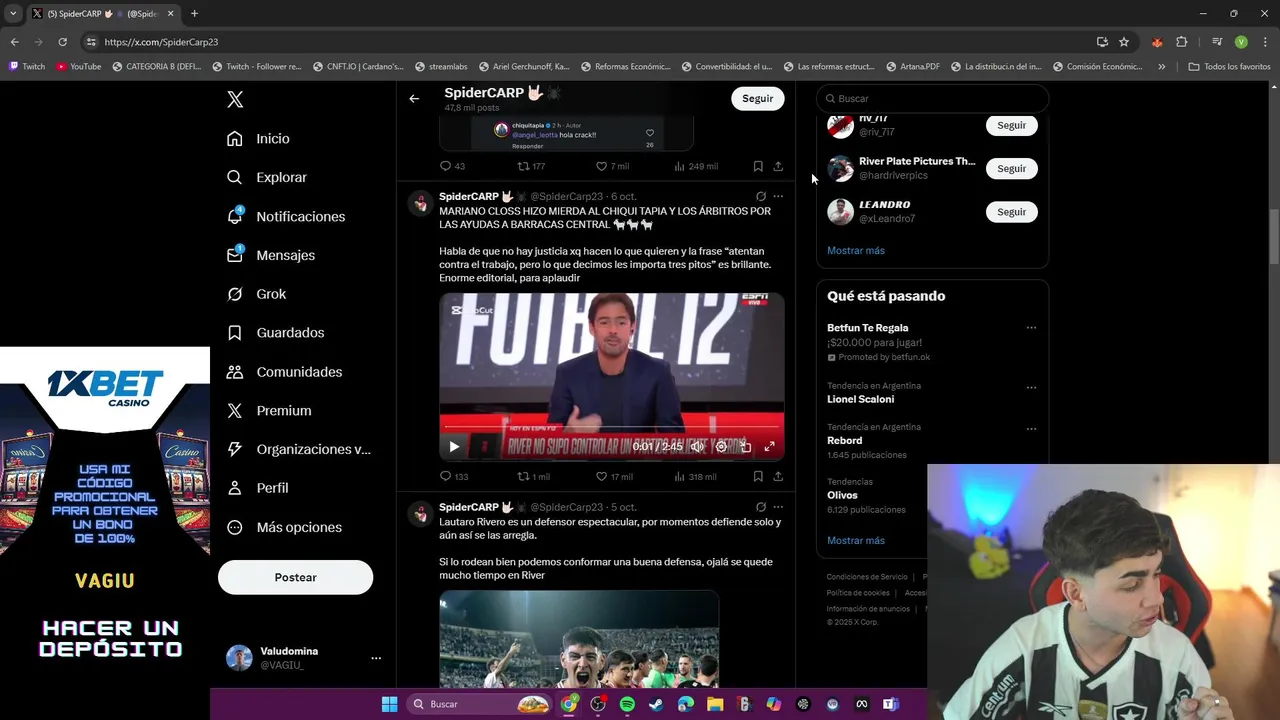Click the Grok icon on the 6 oct. post

click(x=761, y=197)
